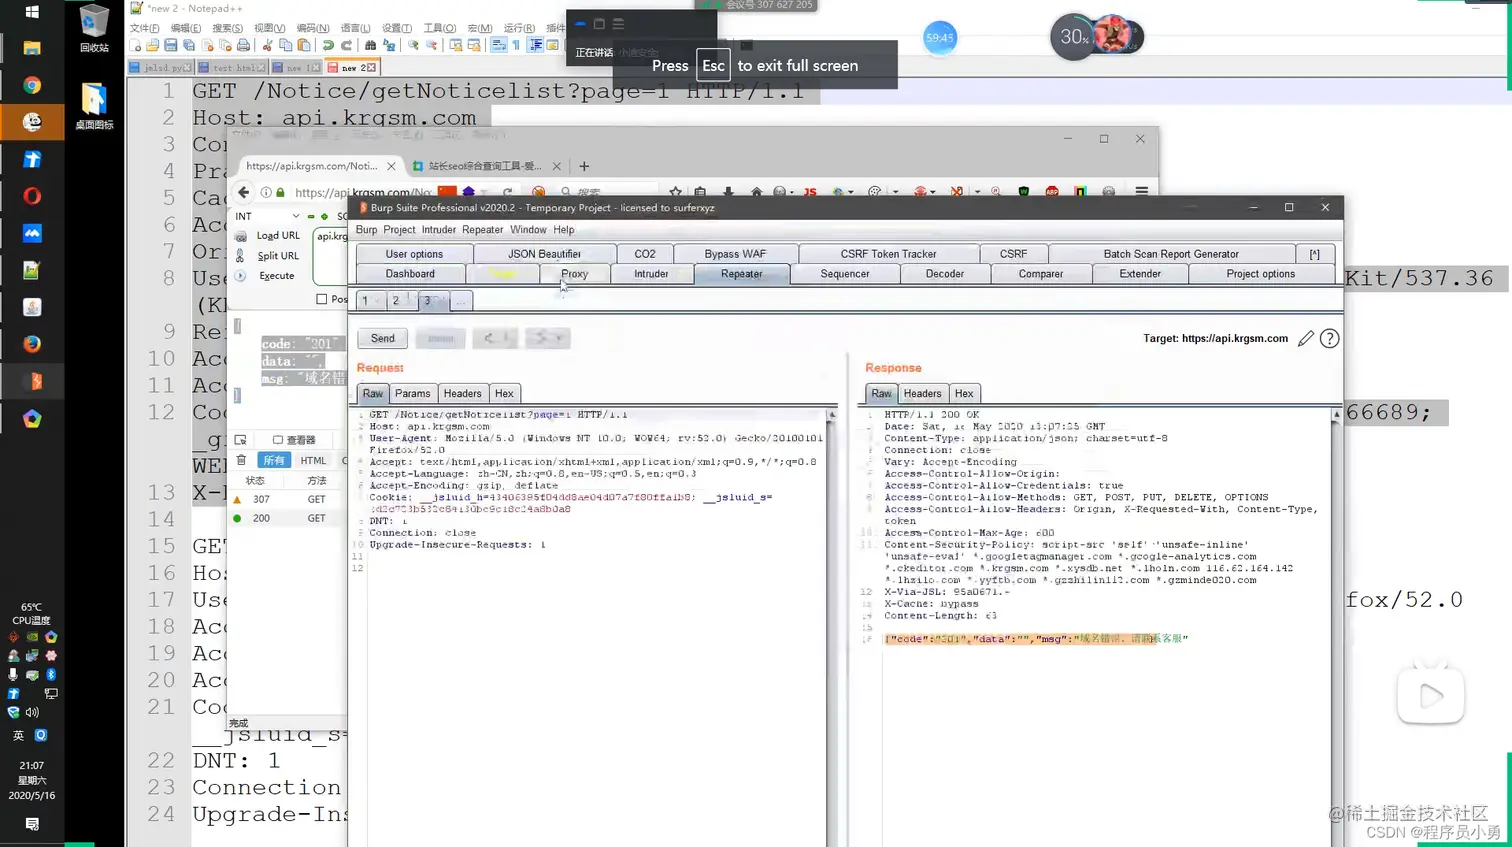Screen dimensions: 1512x847
Task: Open the Project options tab
Action: click(x=1260, y=274)
